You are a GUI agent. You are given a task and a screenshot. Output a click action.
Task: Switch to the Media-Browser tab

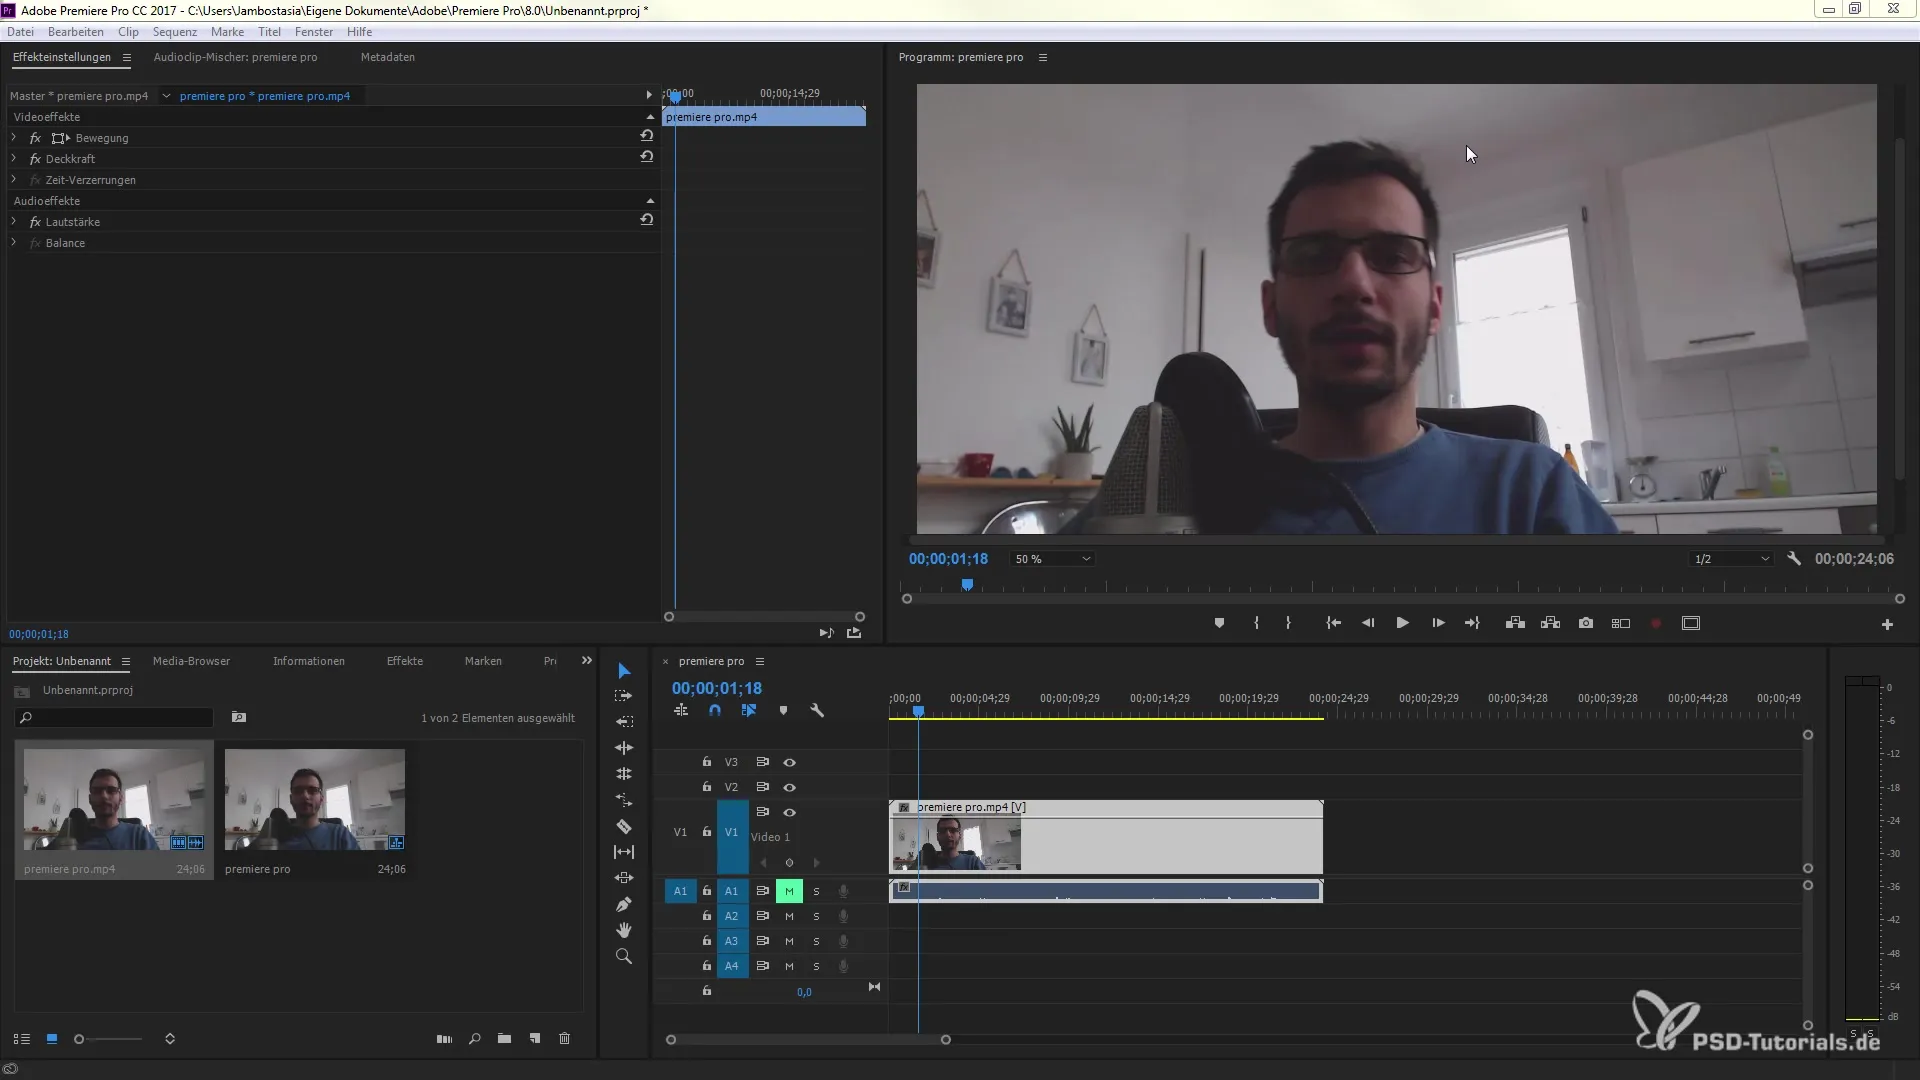[x=191, y=661]
